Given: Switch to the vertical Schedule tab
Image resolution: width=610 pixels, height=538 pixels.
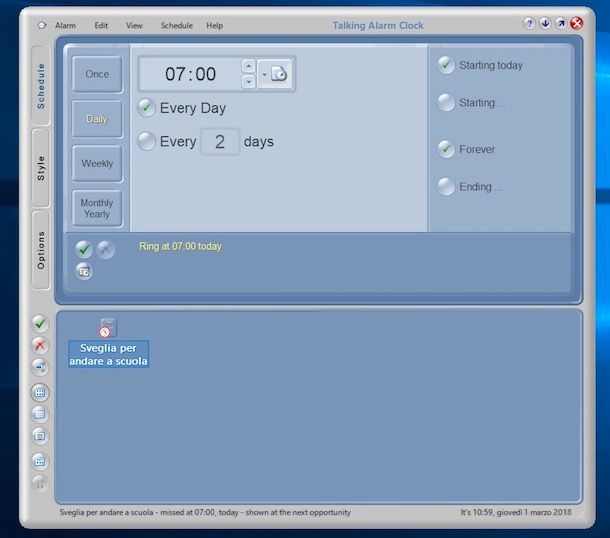Looking at the screenshot, I should (41, 86).
